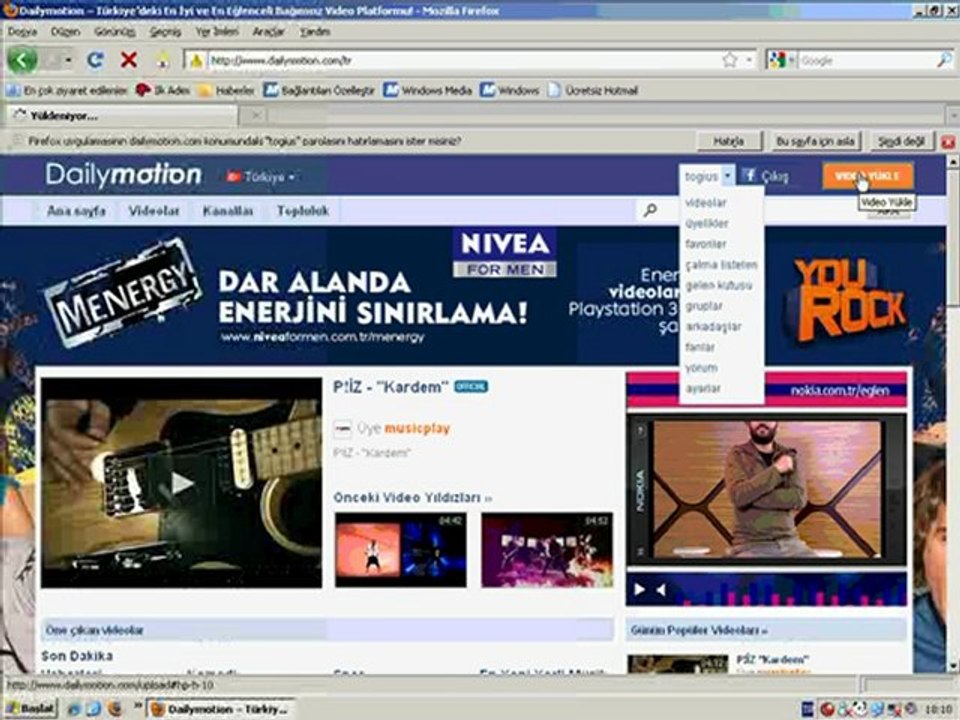Close the Yükleniyor tab
The width and height of the screenshot is (960, 720).
pos(257,114)
